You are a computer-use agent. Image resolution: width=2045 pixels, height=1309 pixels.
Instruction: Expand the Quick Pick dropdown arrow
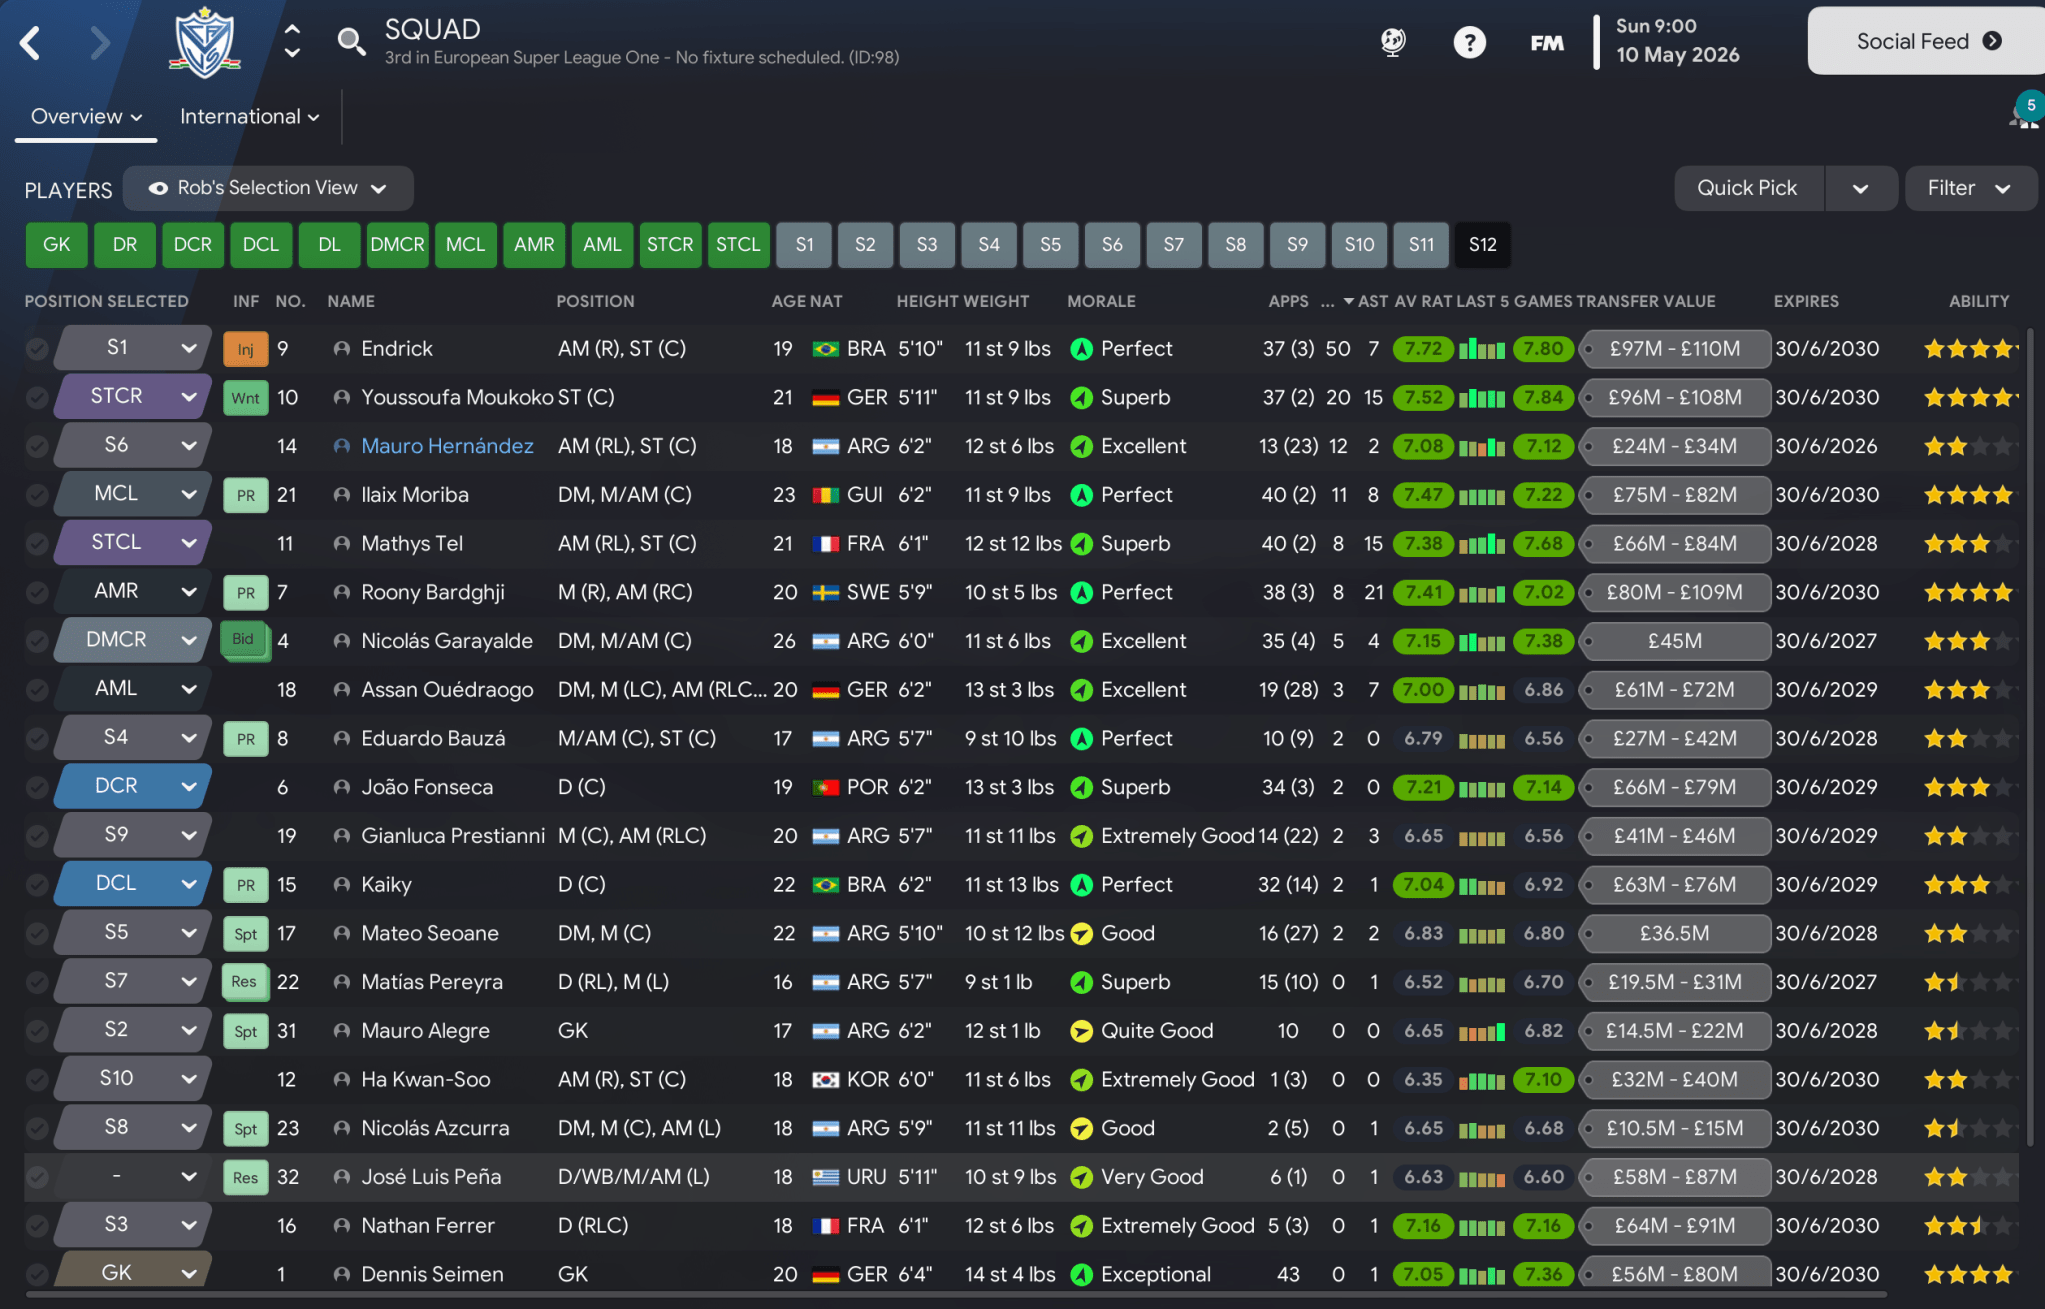pos(1860,188)
